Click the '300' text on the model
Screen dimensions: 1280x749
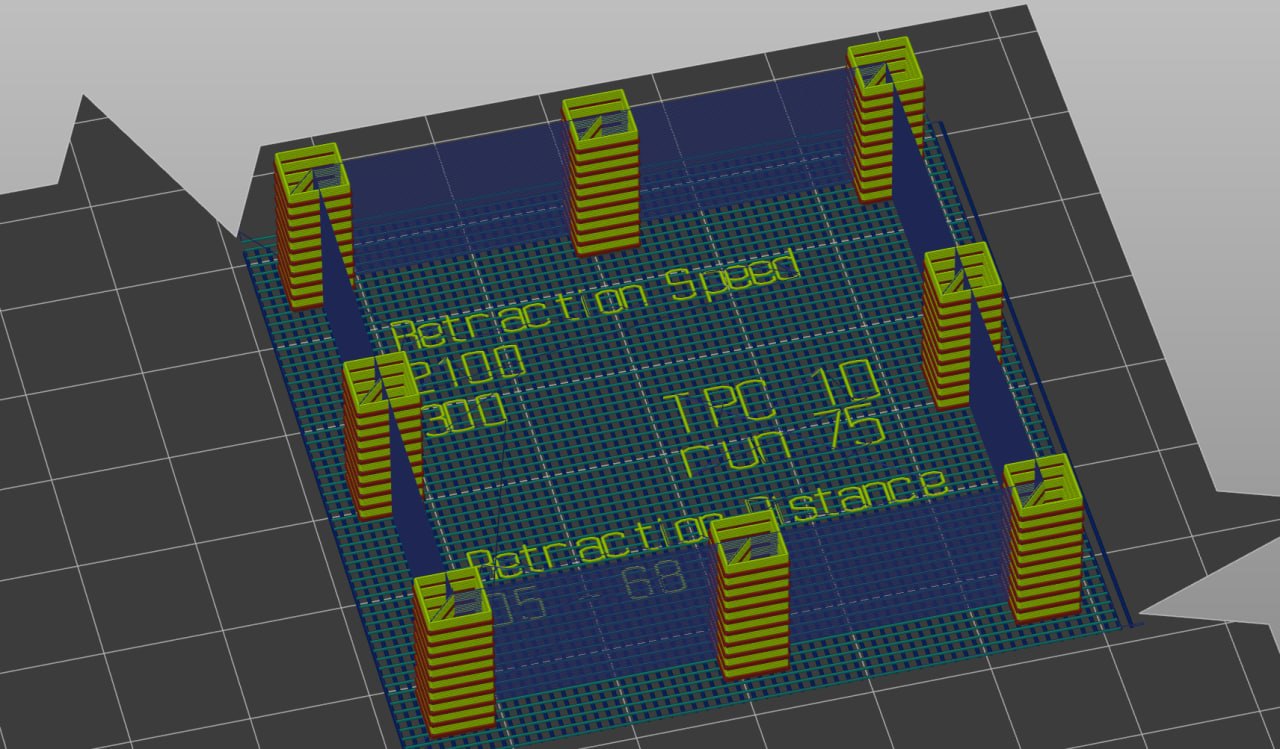pos(466,414)
